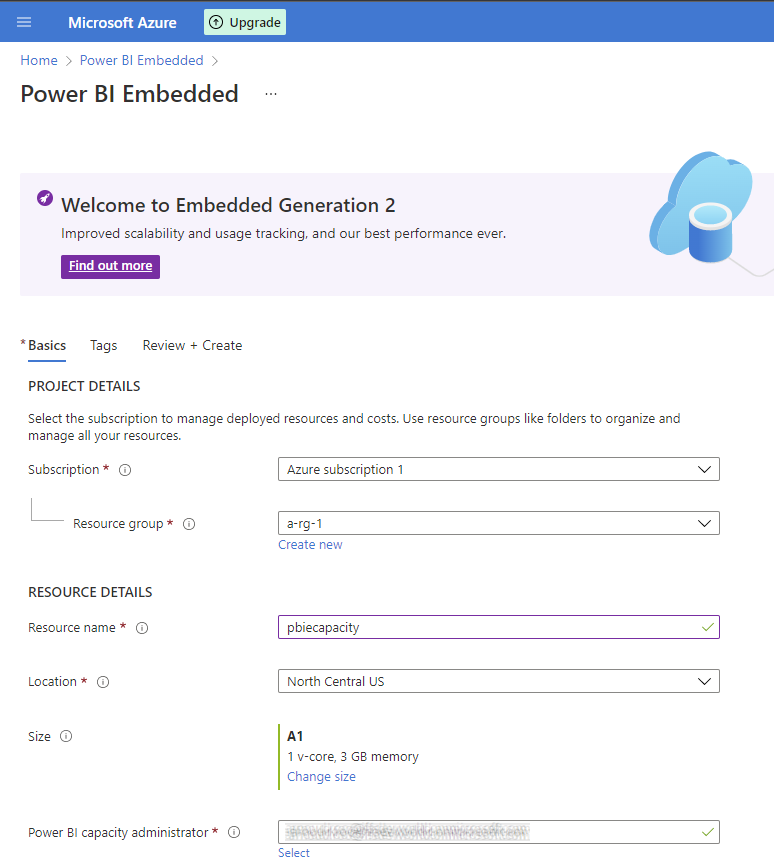Image resolution: width=774 pixels, height=867 pixels.
Task: Change the capacity size from A1
Action: 321,776
